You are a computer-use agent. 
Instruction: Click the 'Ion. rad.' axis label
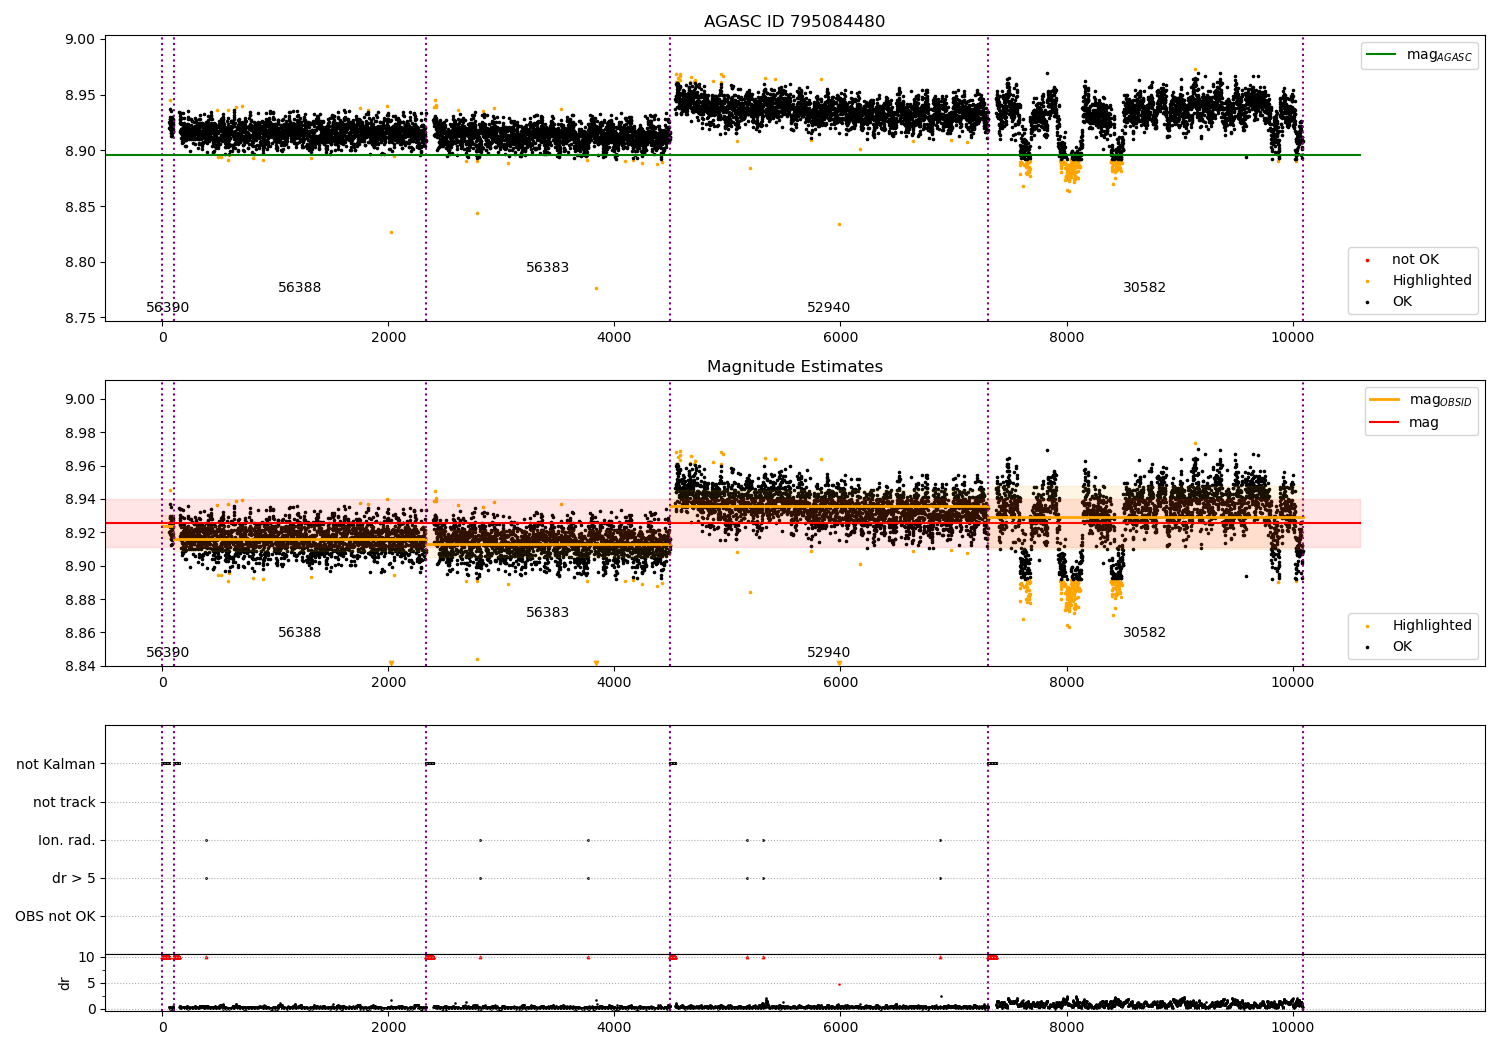[67, 841]
